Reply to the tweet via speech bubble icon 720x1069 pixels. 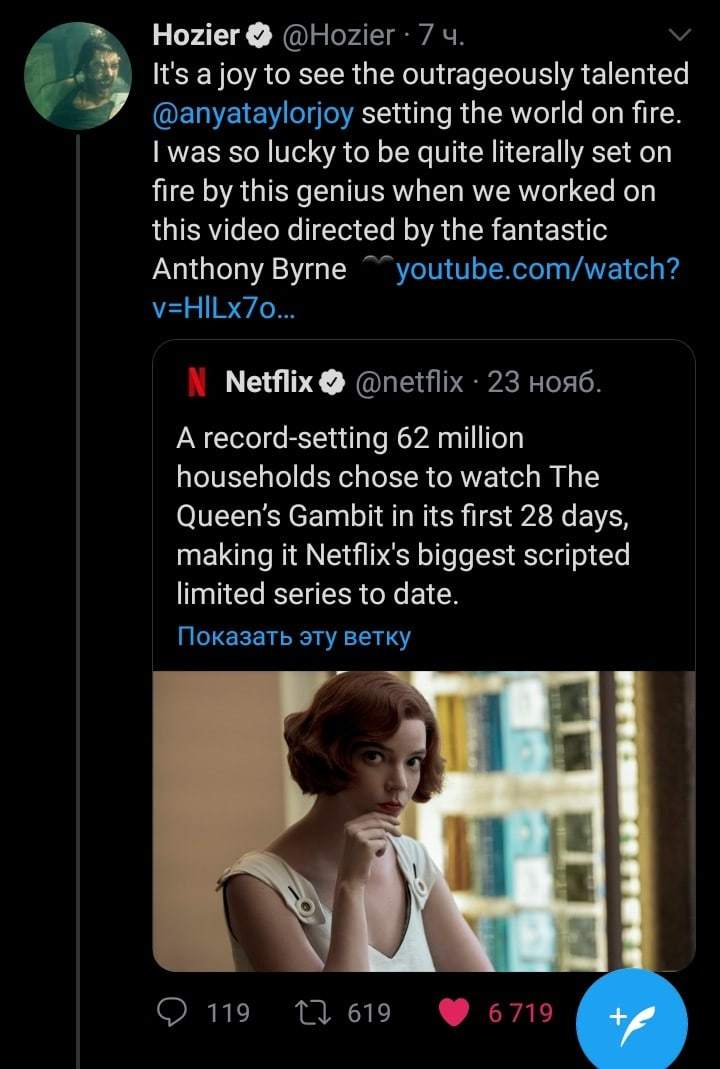(176, 1013)
